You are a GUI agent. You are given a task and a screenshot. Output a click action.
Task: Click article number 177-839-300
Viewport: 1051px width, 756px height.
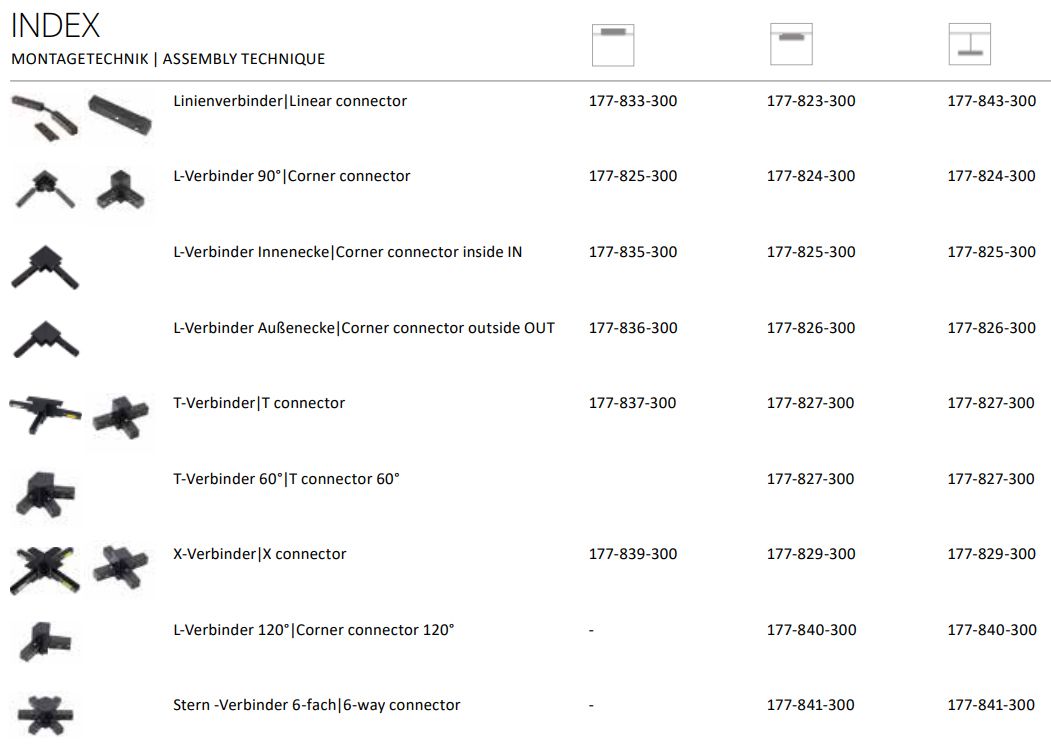tap(633, 554)
